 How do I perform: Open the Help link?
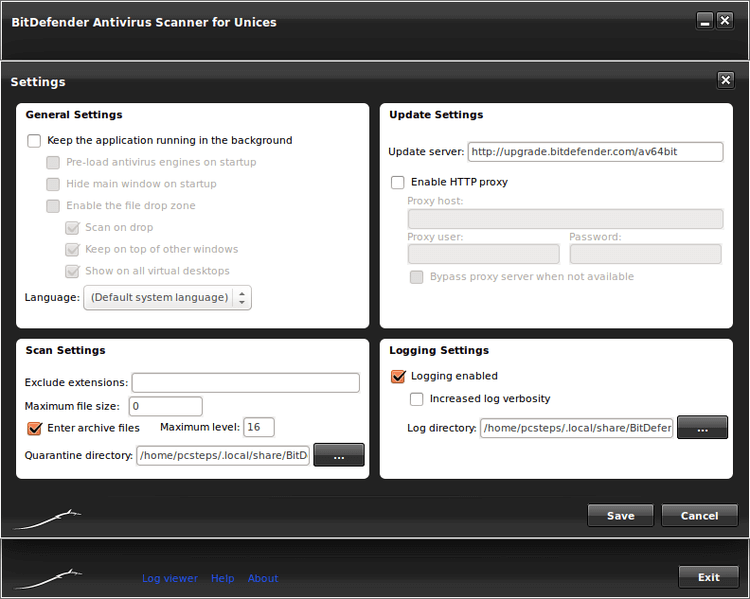[222, 578]
